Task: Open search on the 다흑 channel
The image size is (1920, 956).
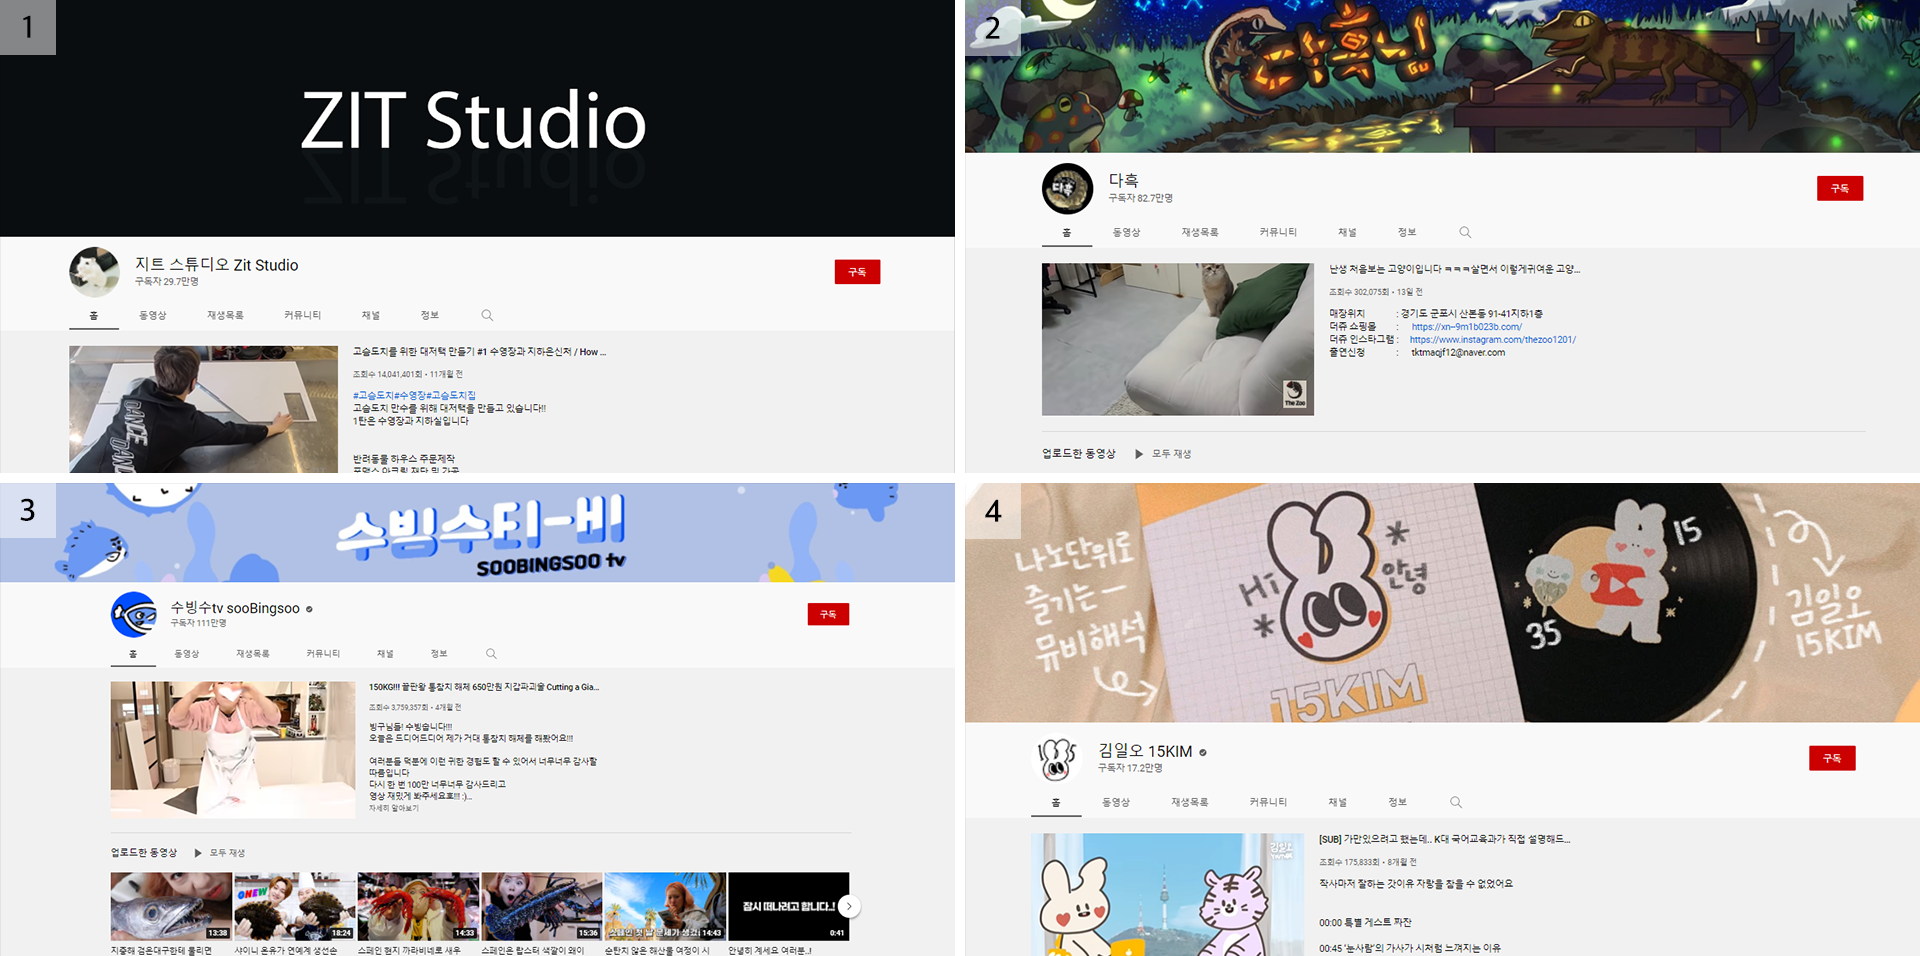Action: (1465, 232)
